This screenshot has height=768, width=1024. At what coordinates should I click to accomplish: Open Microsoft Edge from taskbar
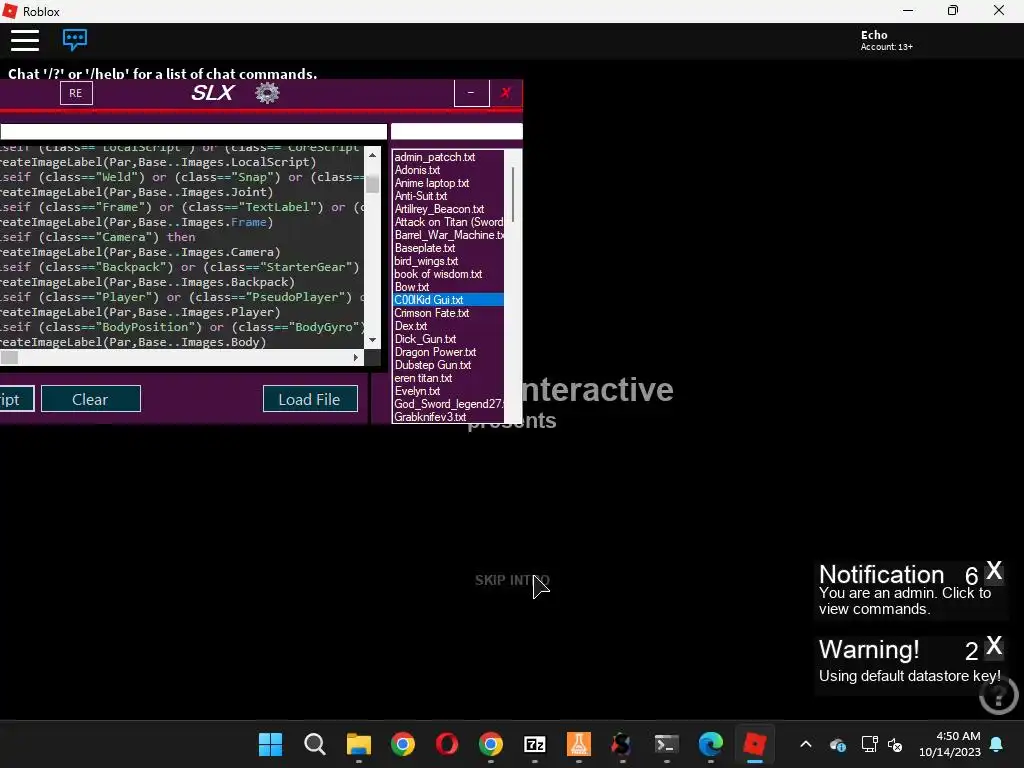point(711,744)
